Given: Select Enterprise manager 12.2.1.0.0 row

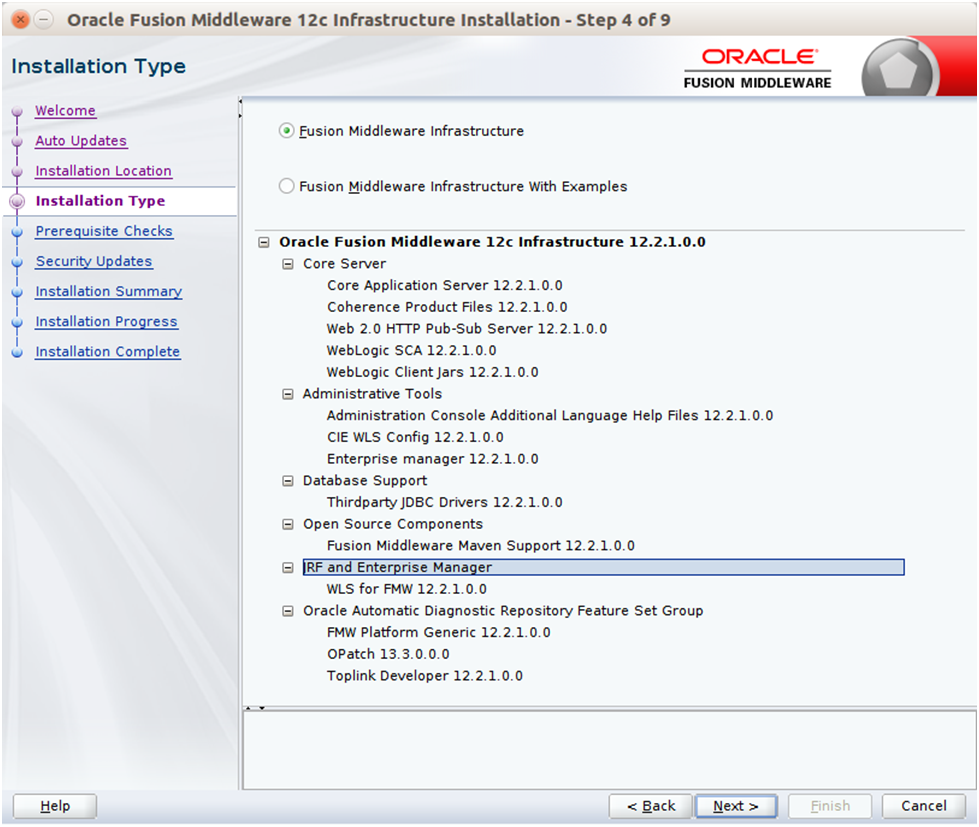Looking at the screenshot, I should click(432, 459).
